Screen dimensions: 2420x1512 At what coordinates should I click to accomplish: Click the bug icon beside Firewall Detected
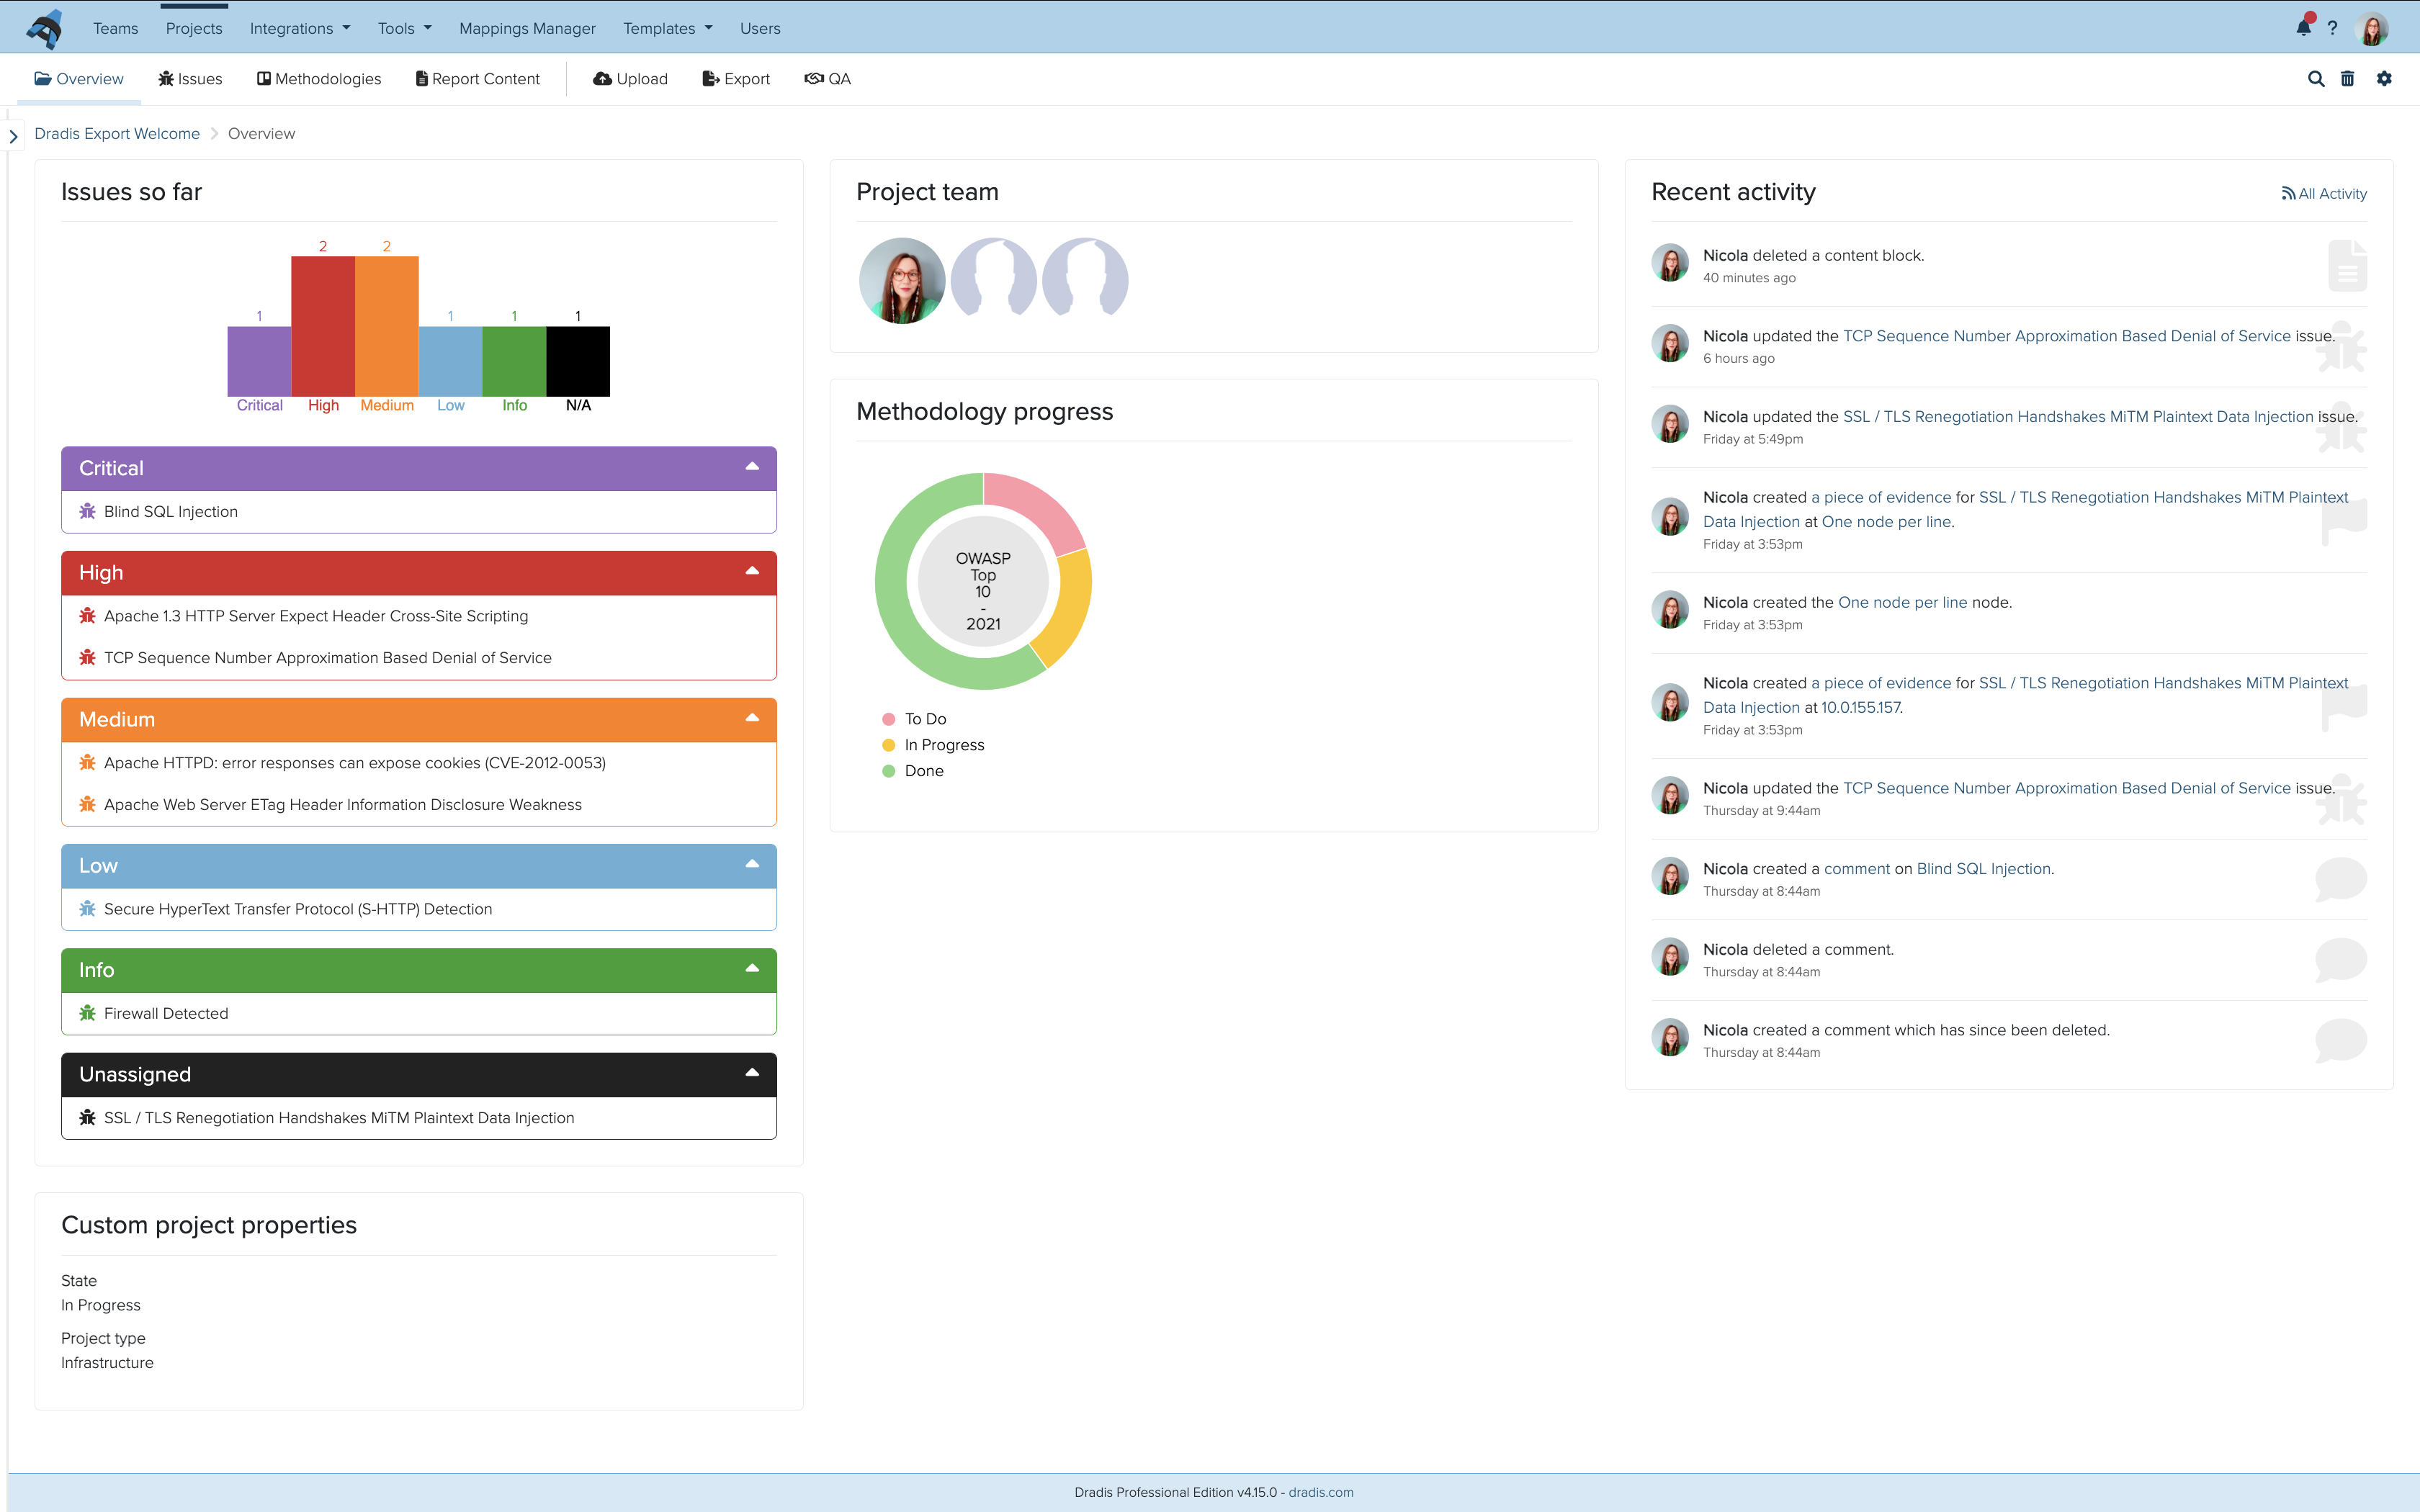click(87, 1013)
